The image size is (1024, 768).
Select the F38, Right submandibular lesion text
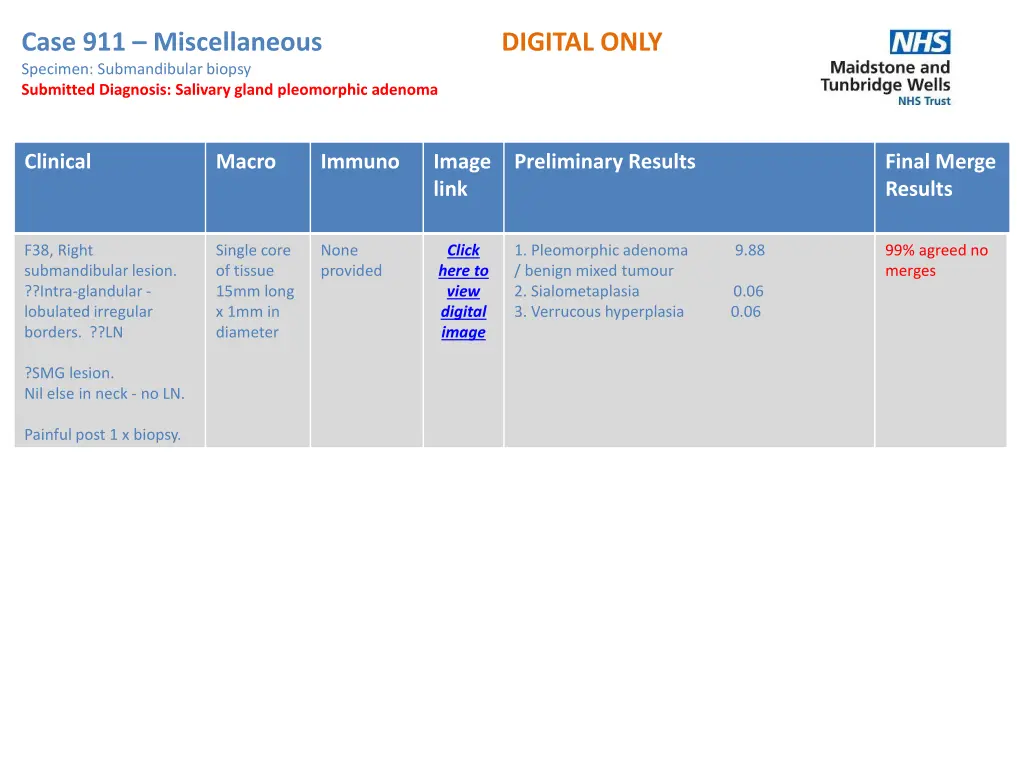point(100,261)
